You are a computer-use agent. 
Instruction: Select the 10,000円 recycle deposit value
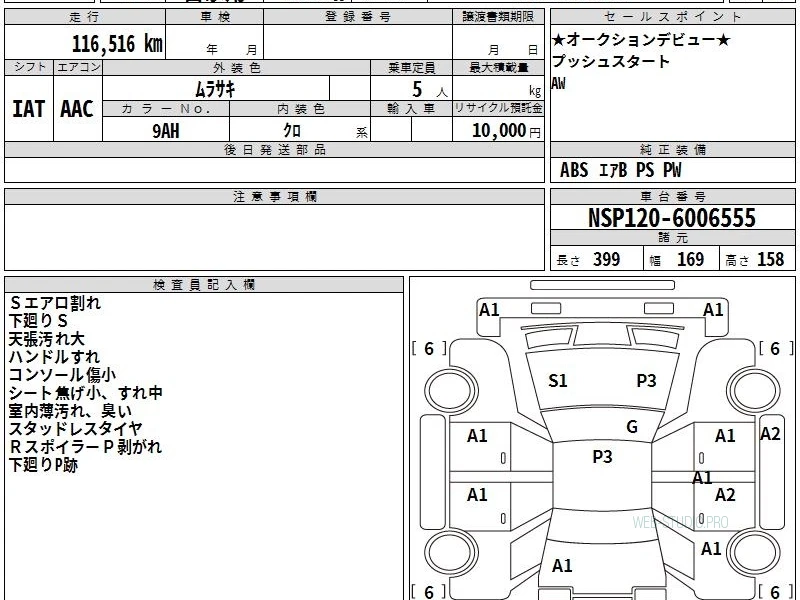coord(506,131)
